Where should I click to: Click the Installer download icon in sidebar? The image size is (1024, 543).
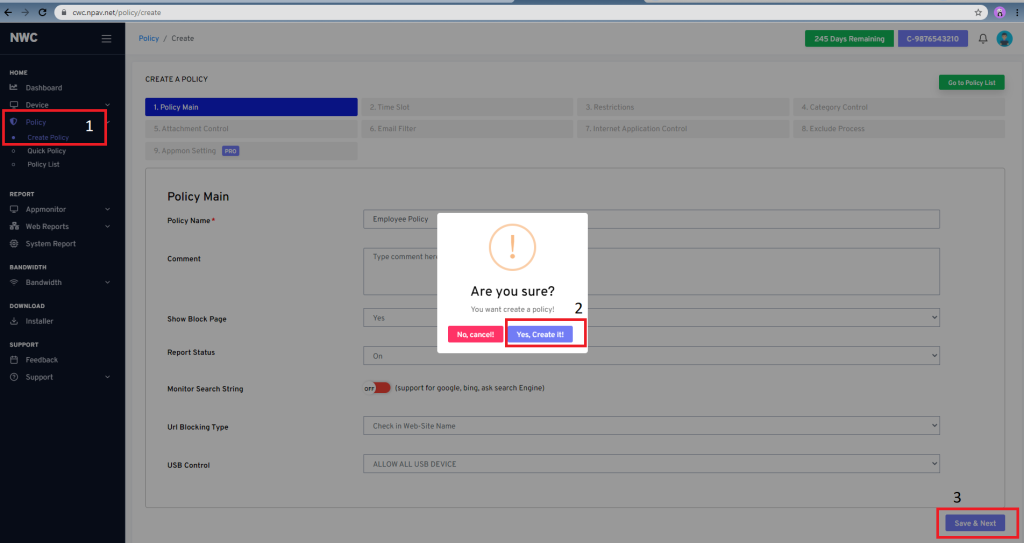[14, 321]
